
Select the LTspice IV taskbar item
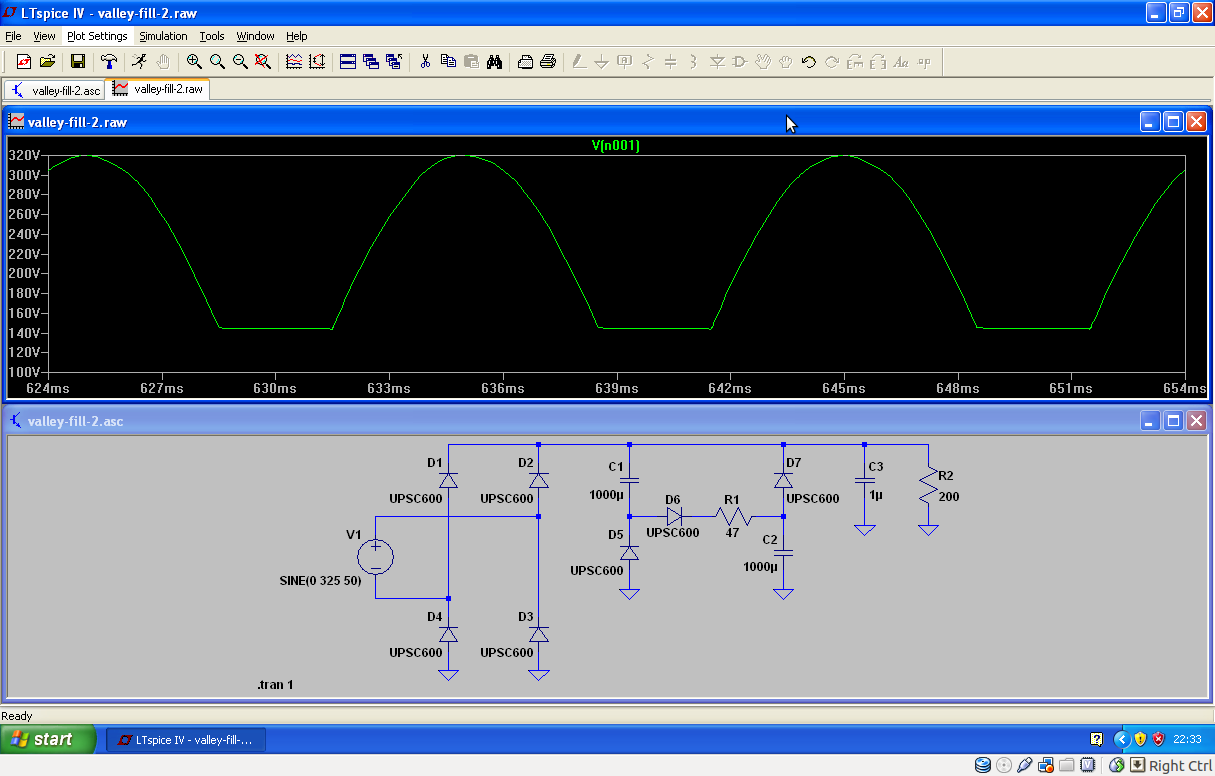[x=186, y=740]
